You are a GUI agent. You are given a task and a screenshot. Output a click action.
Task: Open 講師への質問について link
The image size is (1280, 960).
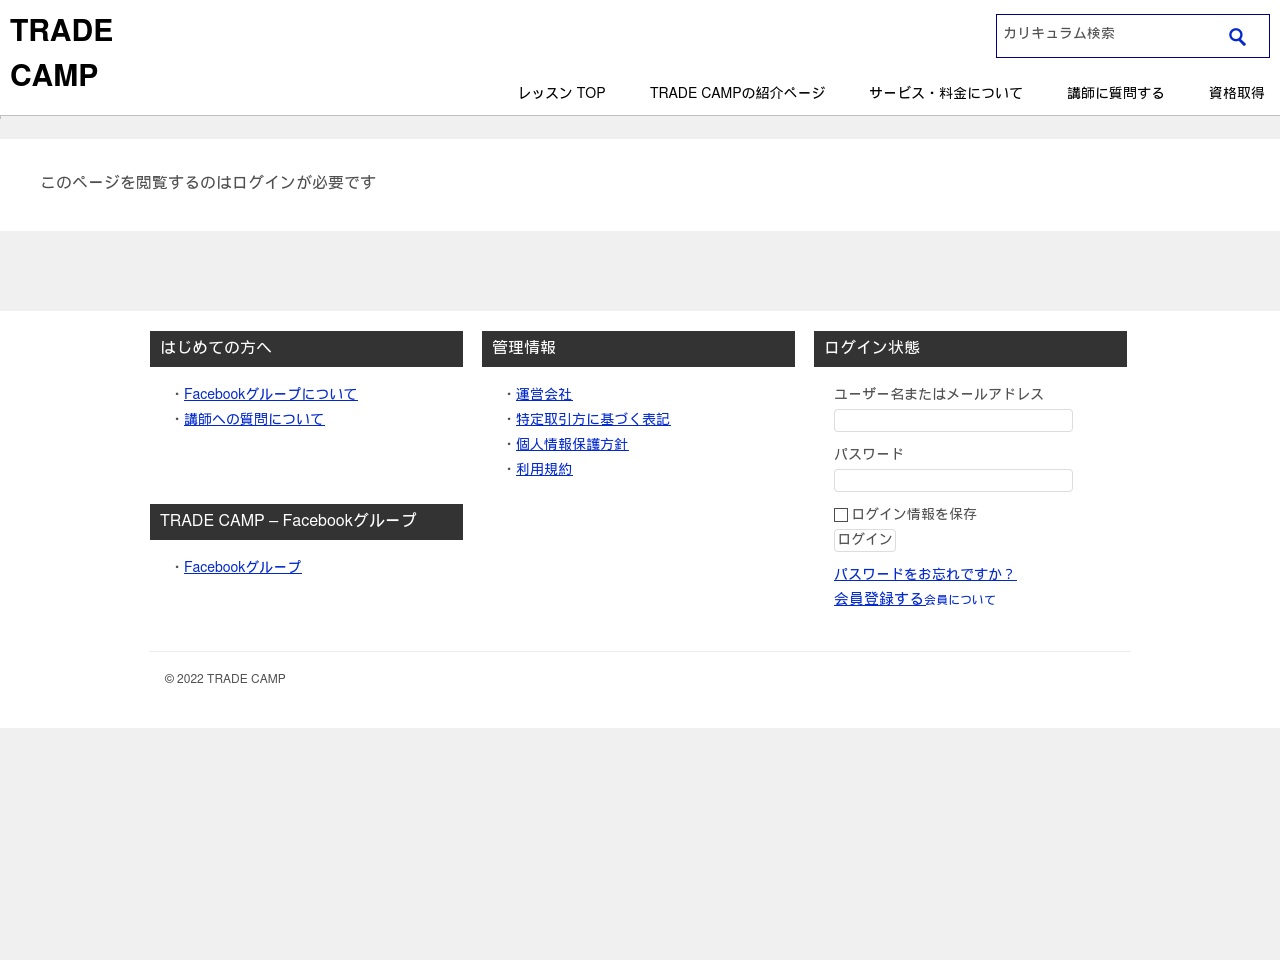[x=254, y=419]
